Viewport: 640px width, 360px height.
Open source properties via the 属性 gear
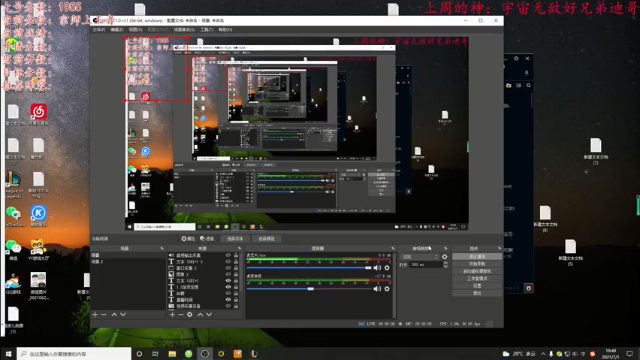188,239
